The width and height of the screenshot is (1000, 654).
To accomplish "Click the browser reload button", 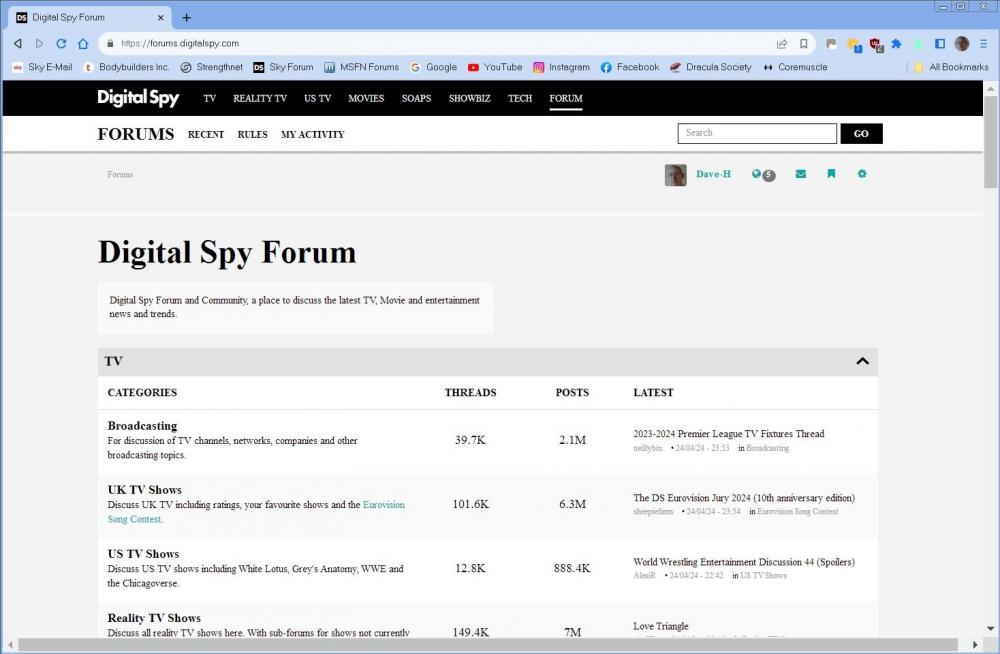I will click(61, 44).
